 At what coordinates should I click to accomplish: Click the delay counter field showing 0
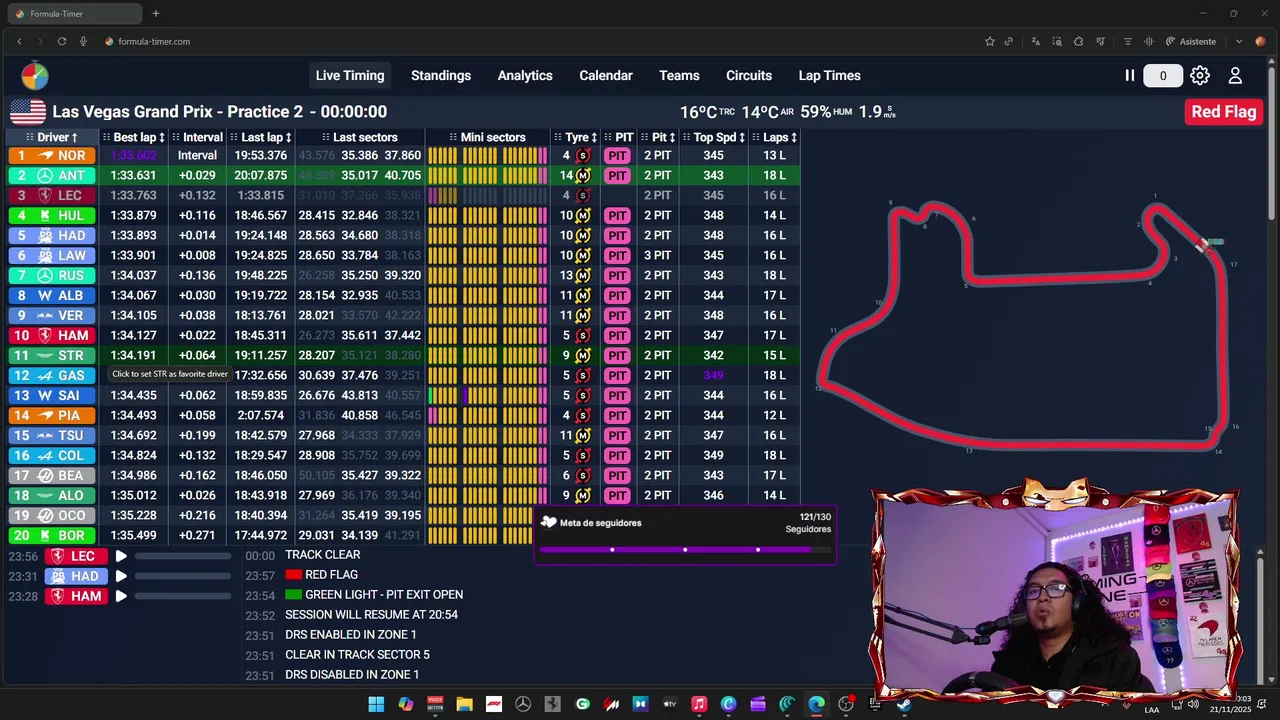pyautogui.click(x=1162, y=76)
